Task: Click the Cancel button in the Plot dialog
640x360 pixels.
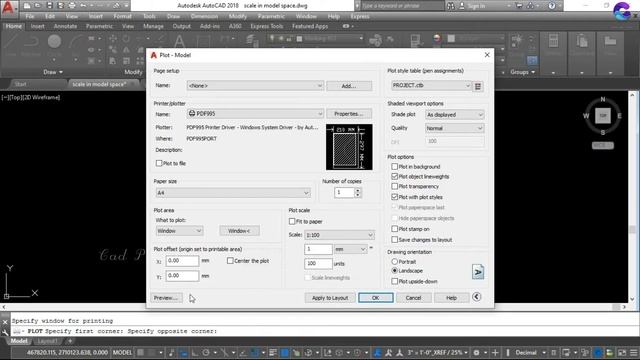Action: [413, 298]
